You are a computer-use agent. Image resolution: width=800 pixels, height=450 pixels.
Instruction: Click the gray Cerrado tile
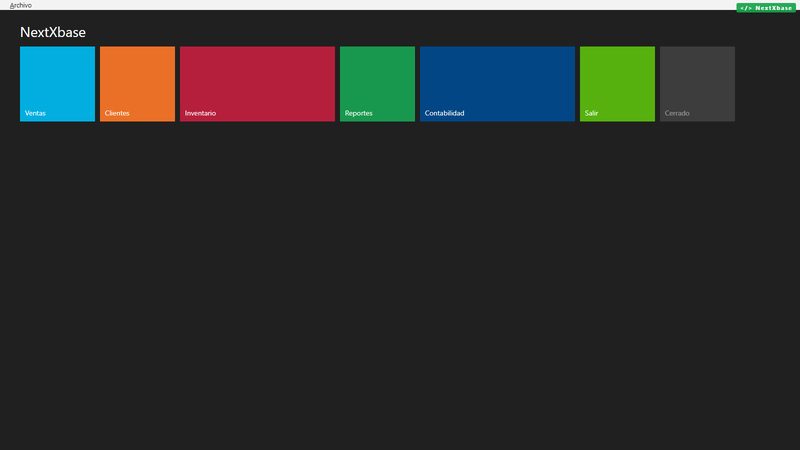click(697, 84)
